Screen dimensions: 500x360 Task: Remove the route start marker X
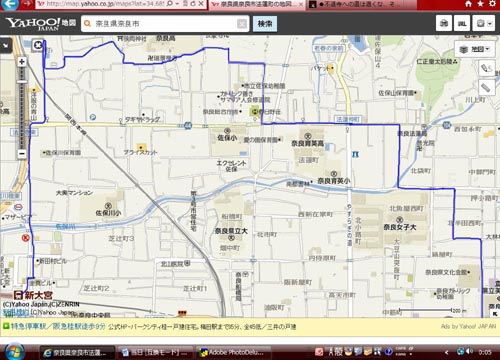pyautogui.click(x=38, y=45)
